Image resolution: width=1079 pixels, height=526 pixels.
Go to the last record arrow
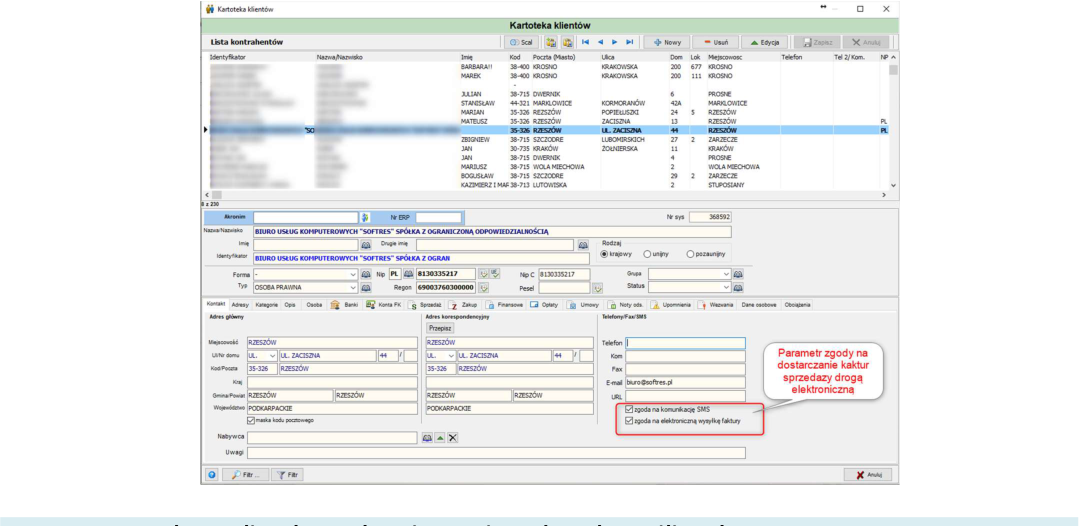click(x=630, y=42)
